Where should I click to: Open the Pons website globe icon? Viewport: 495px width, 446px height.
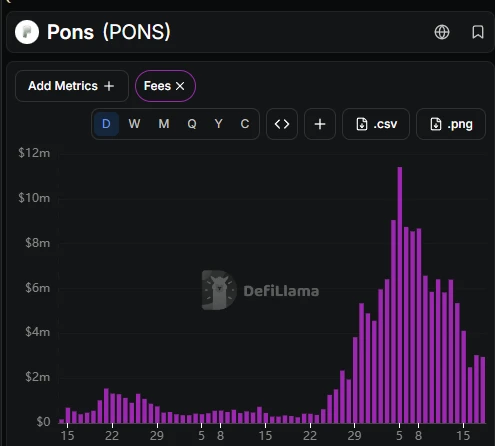tap(442, 32)
